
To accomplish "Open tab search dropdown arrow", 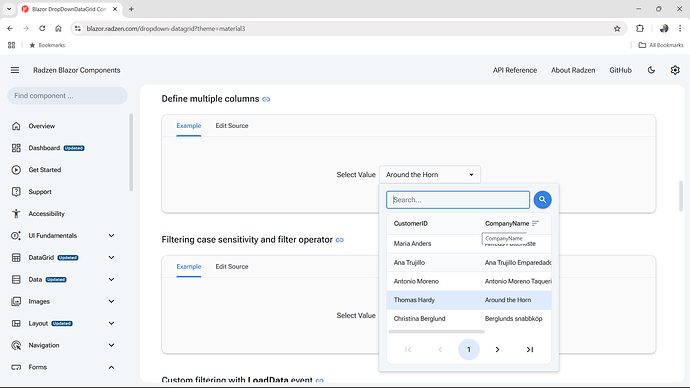I will (x=9, y=9).
